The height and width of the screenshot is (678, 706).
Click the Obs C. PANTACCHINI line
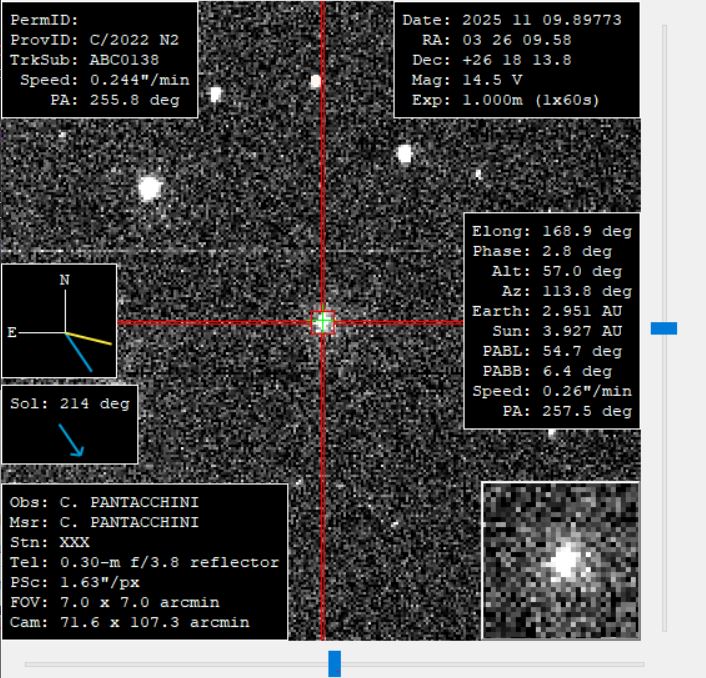click(104, 502)
